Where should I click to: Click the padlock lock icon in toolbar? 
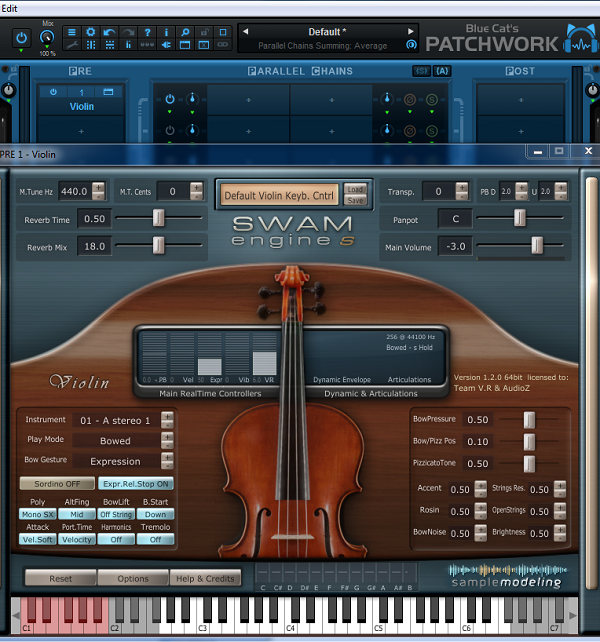[x=204, y=32]
